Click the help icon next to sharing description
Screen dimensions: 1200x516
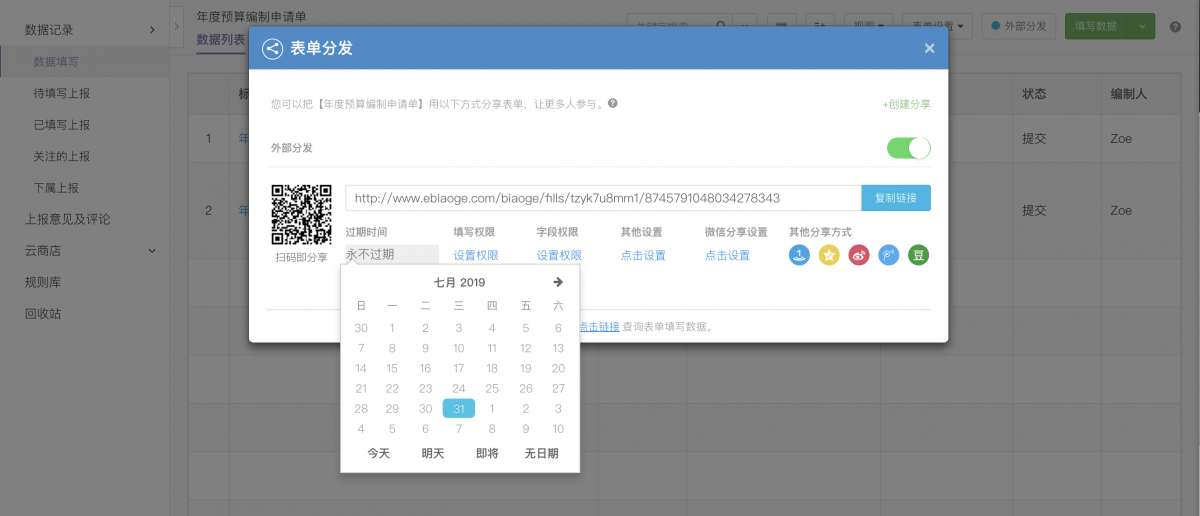(612, 102)
